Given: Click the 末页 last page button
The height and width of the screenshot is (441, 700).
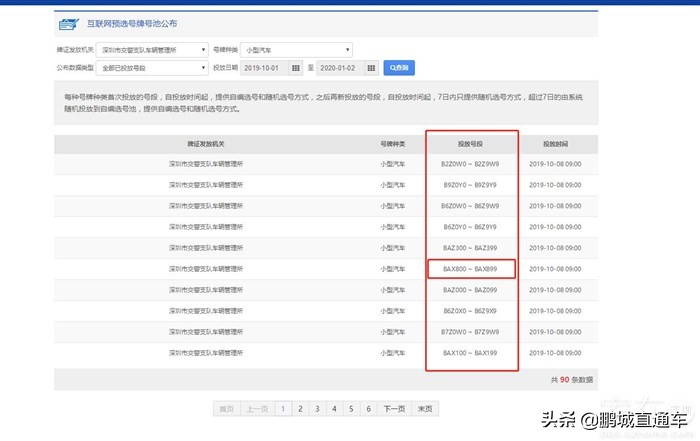Looking at the screenshot, I should (x=425, y=408).
